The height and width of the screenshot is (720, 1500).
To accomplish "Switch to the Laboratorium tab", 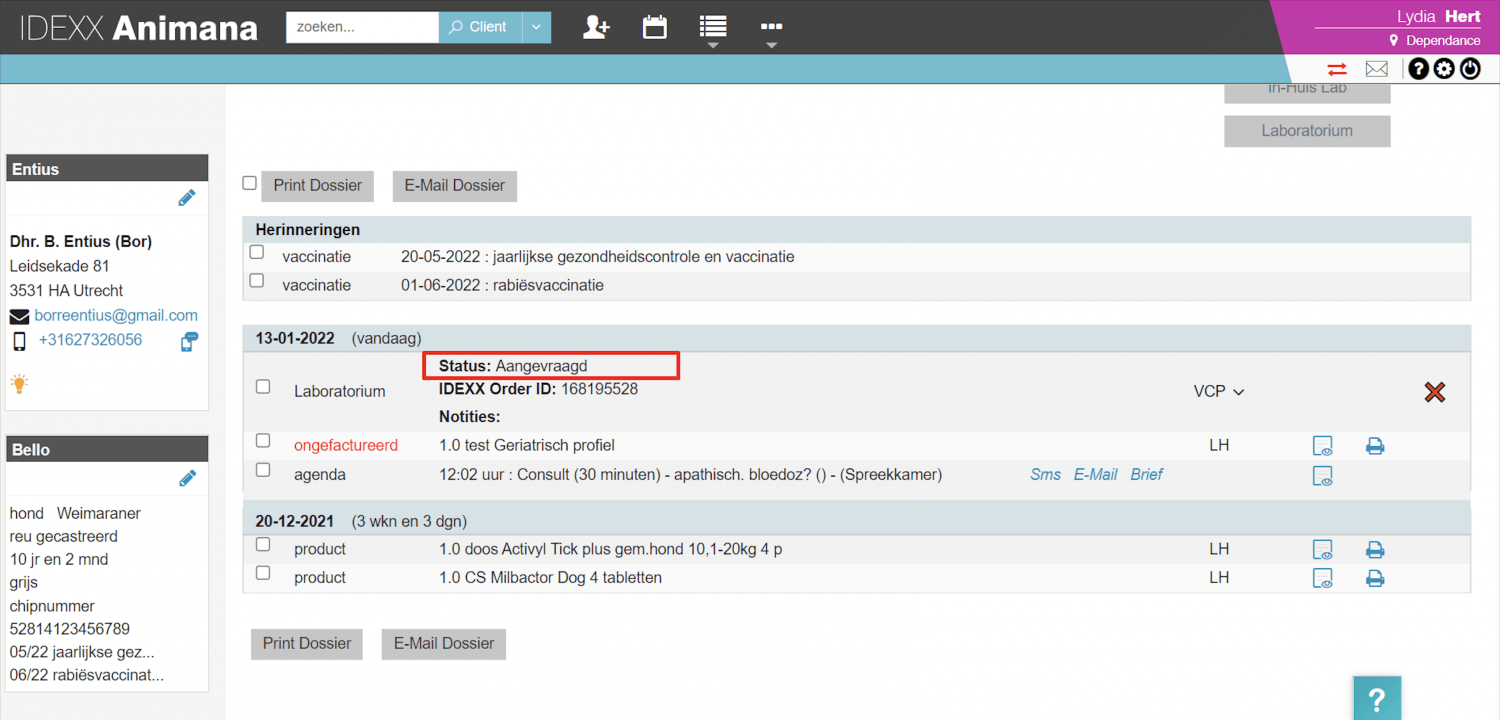I will (x=1307, y=131).
